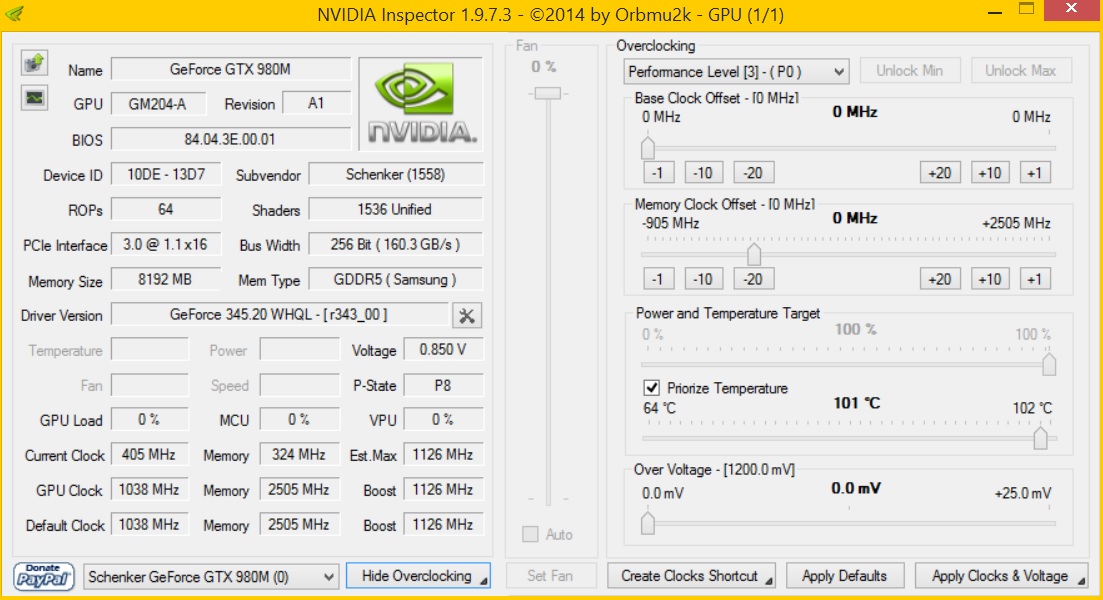Screen dimensions: 1103x600
Task: Click the green app icon in title bar
Action: tap(14, 13)
